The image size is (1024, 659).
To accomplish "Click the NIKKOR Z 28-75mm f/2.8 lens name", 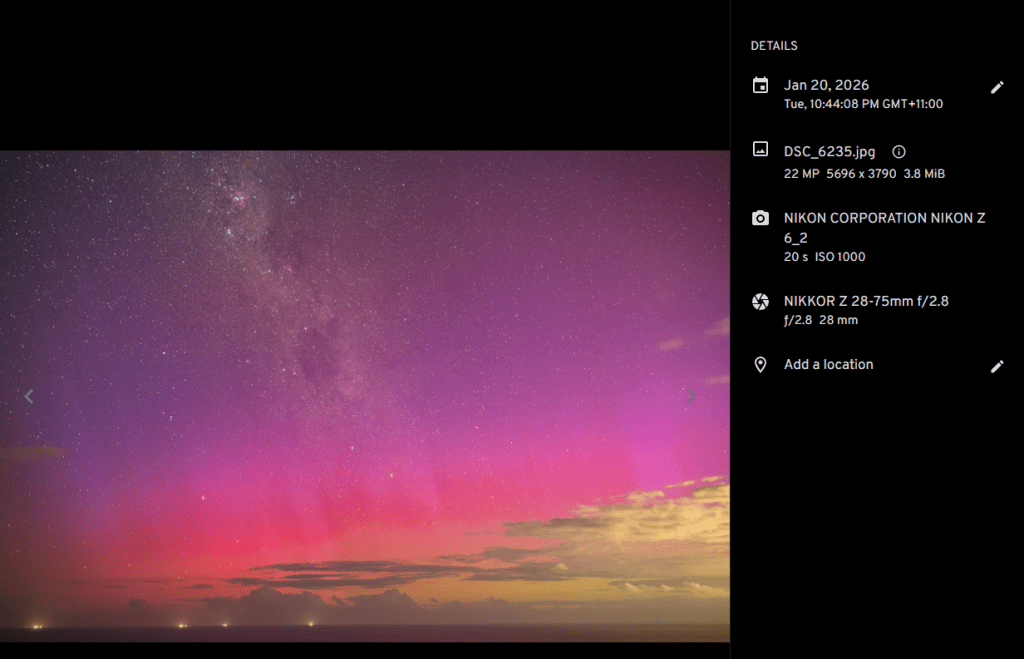I will click(x=866, y=301).
